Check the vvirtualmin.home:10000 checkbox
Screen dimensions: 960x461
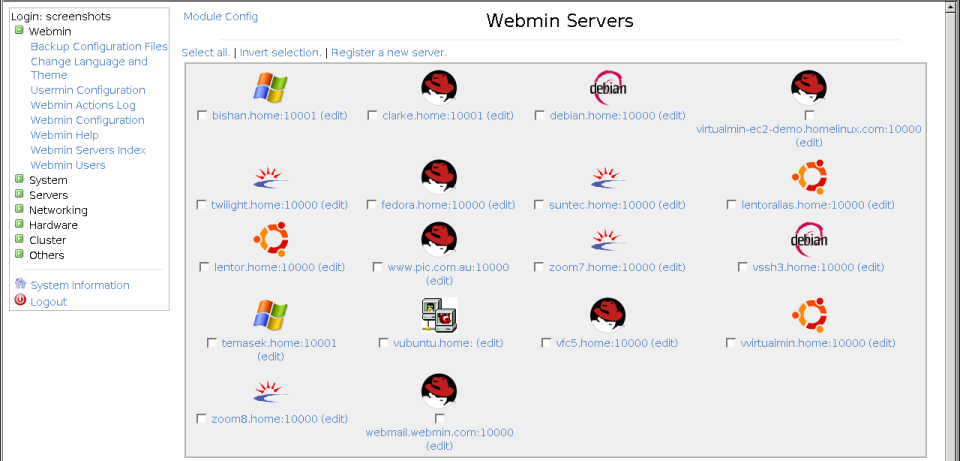(730, 342)
